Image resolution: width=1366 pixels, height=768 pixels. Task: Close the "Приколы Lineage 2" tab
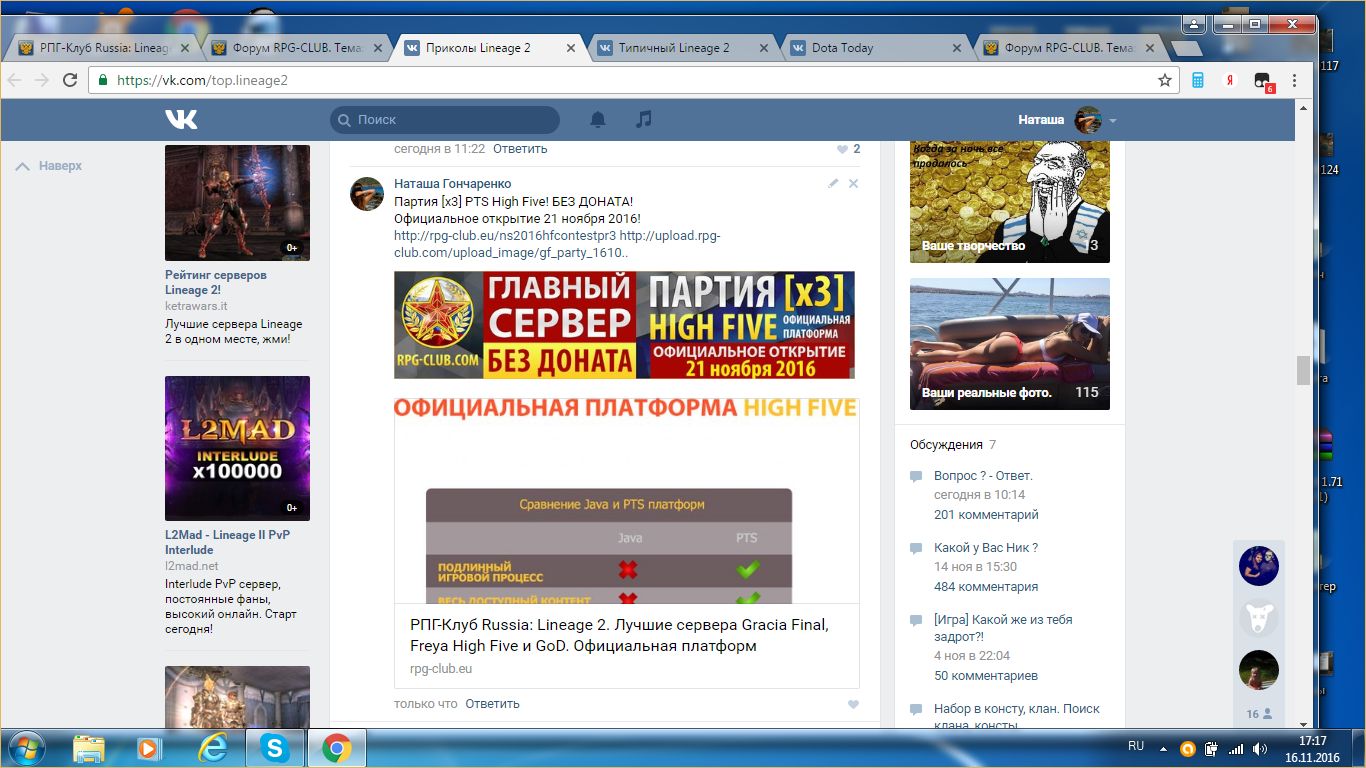571,48
